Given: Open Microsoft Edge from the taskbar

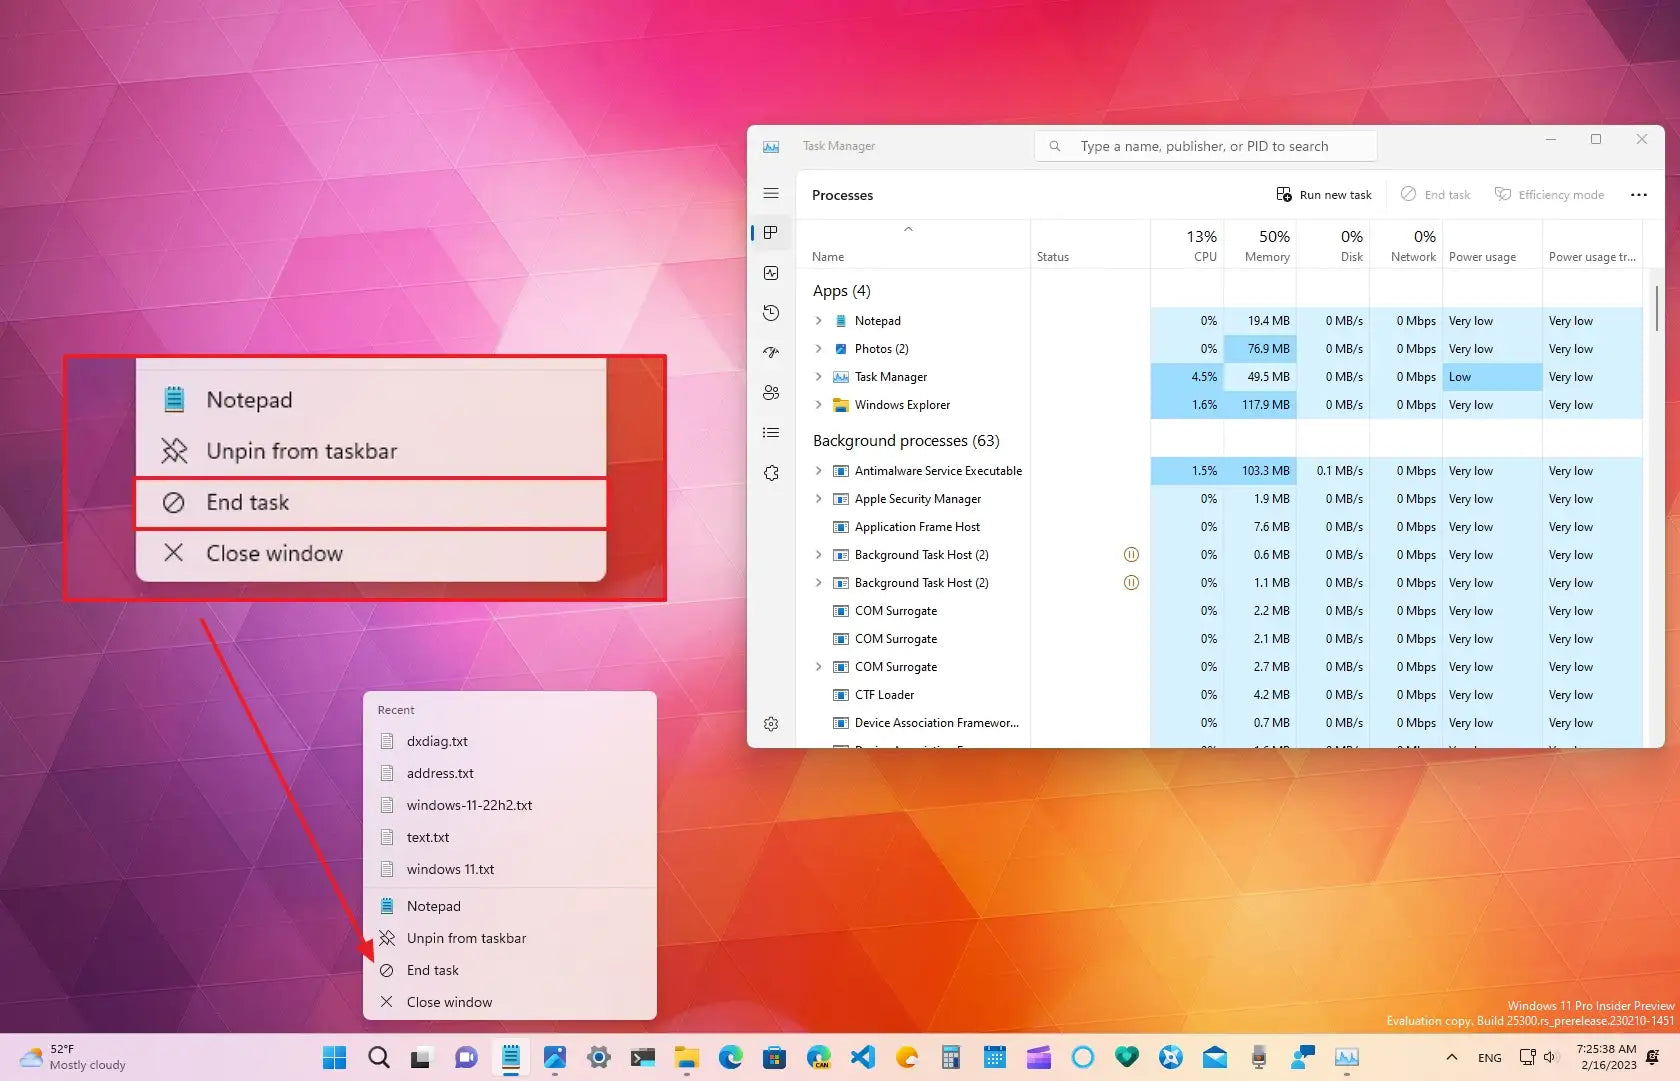Looking at the screenshot, I should click(x=731, y=1057).
